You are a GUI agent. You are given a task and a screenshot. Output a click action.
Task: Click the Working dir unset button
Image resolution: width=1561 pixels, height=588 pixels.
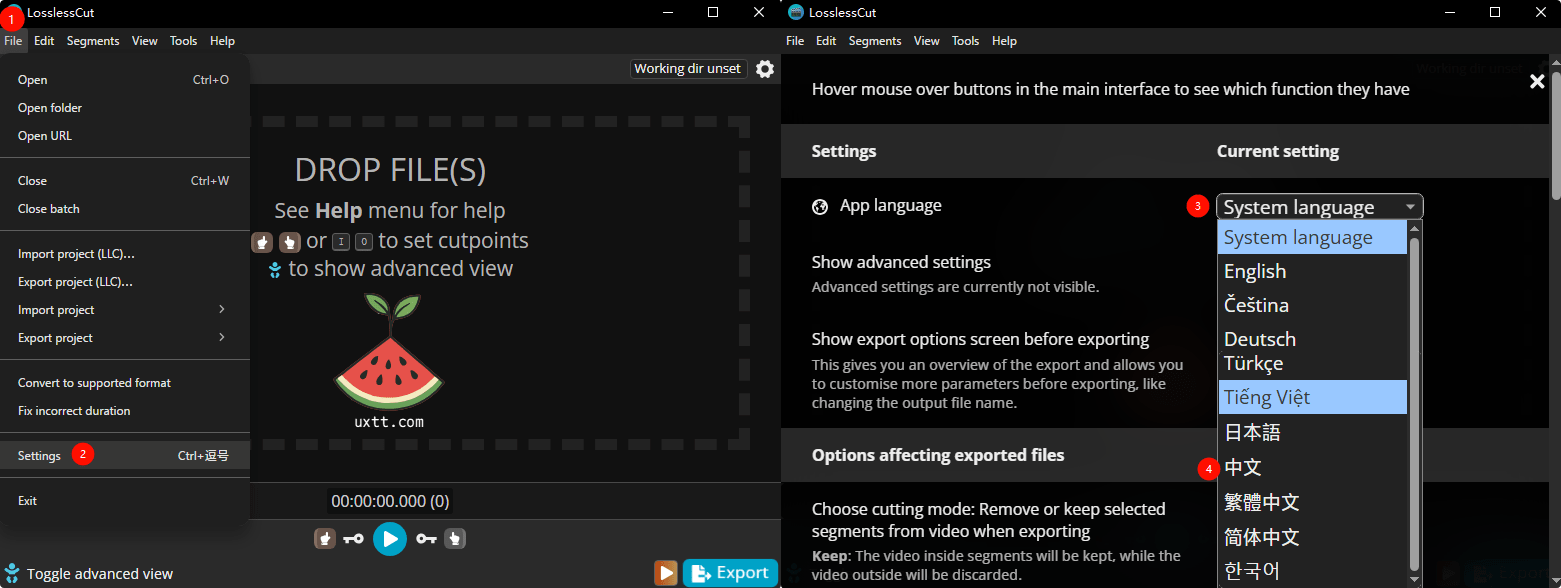(688, 69)
